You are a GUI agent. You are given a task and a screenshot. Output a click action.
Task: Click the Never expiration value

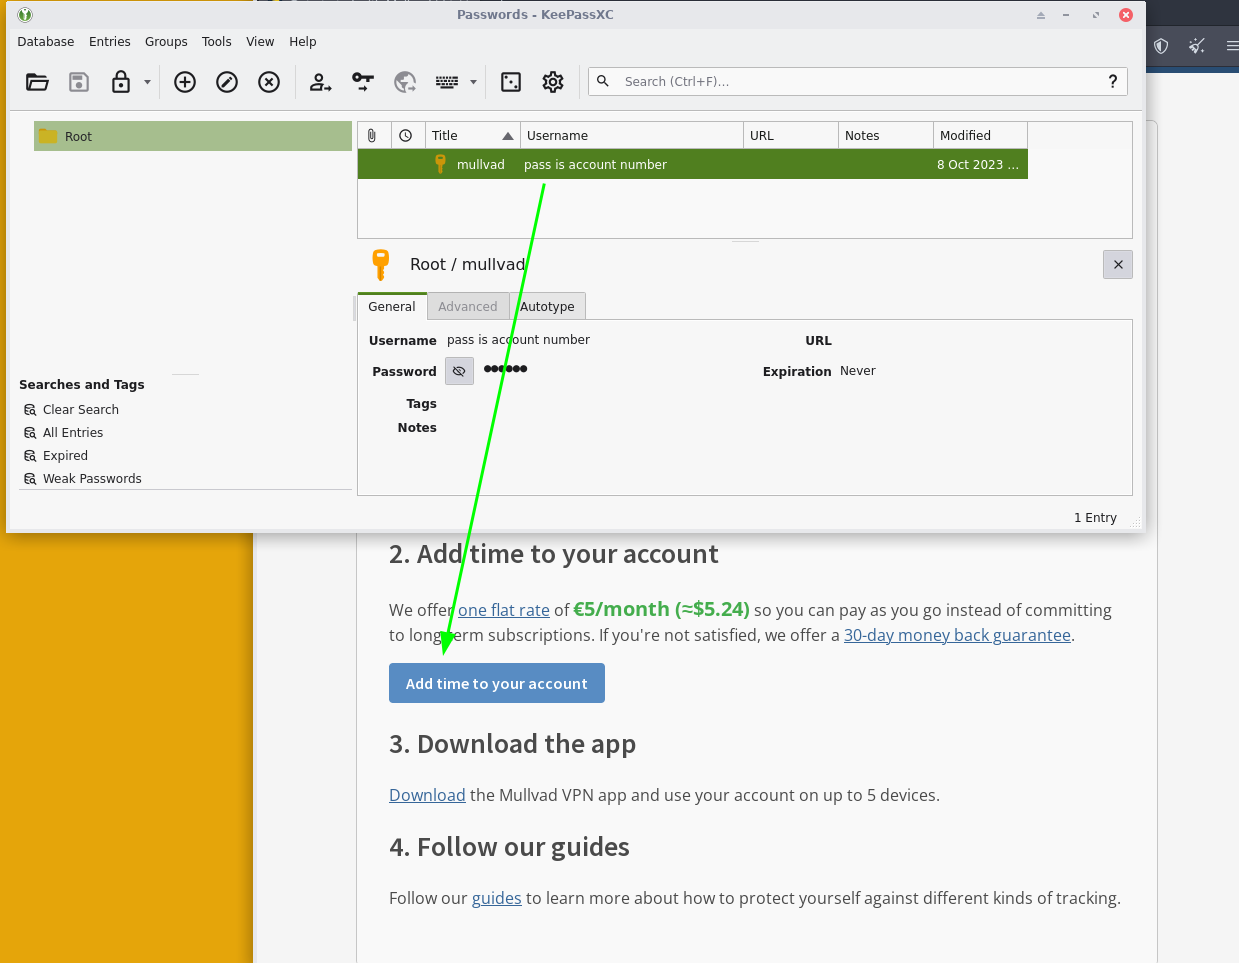pyautogui.click(x=858, y=371)
